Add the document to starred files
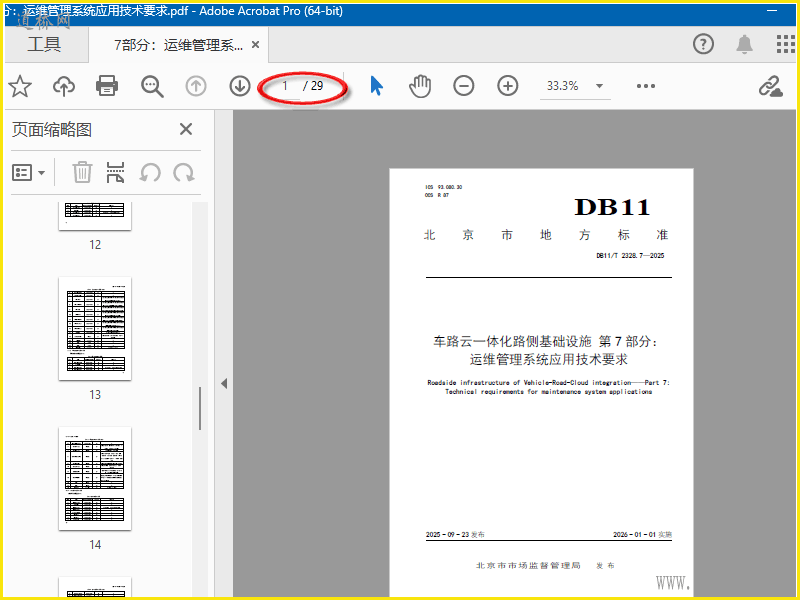 (x=20, y=86)
